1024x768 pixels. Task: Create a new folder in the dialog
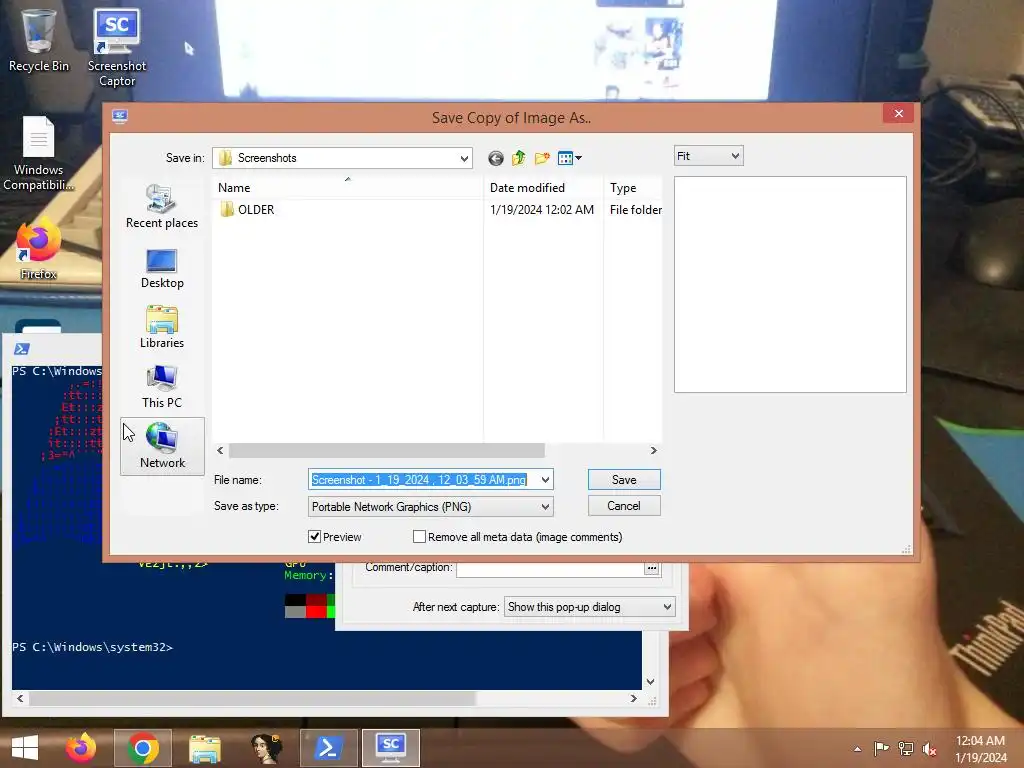(x=542, y=158)
